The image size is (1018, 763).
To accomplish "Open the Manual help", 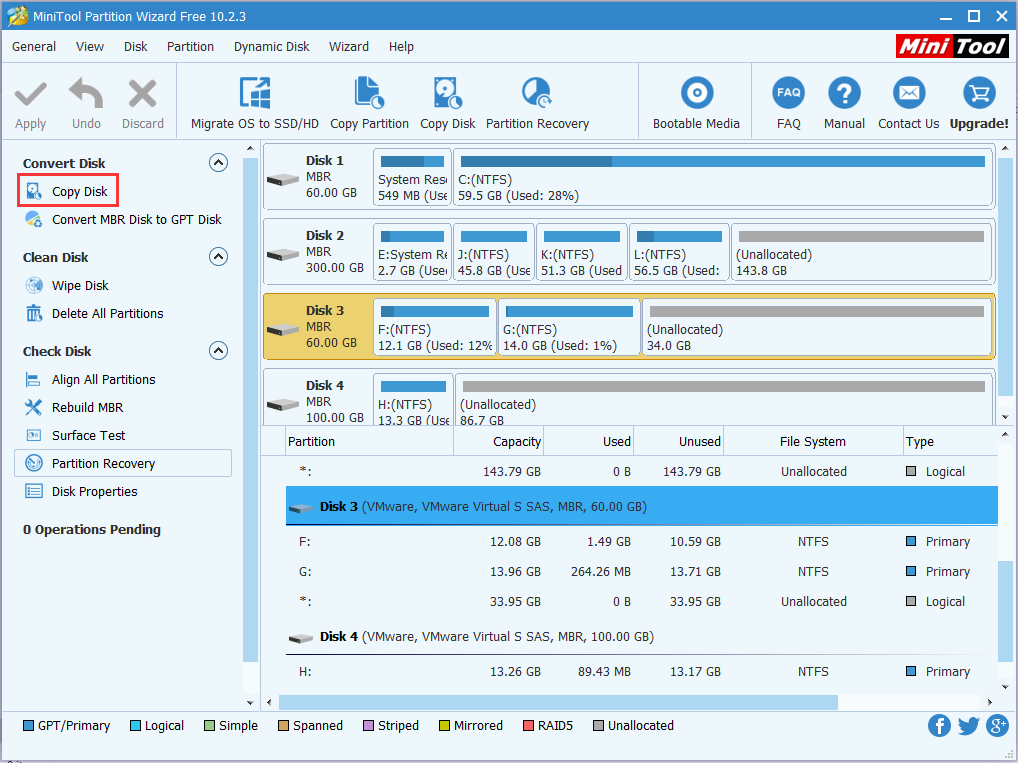I will tap(844, 105).
